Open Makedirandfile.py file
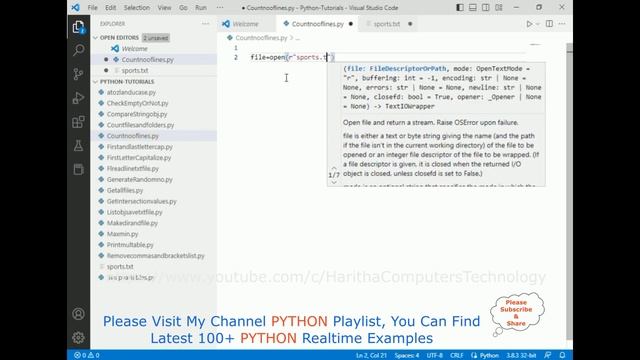 click(x=132, y=223)
